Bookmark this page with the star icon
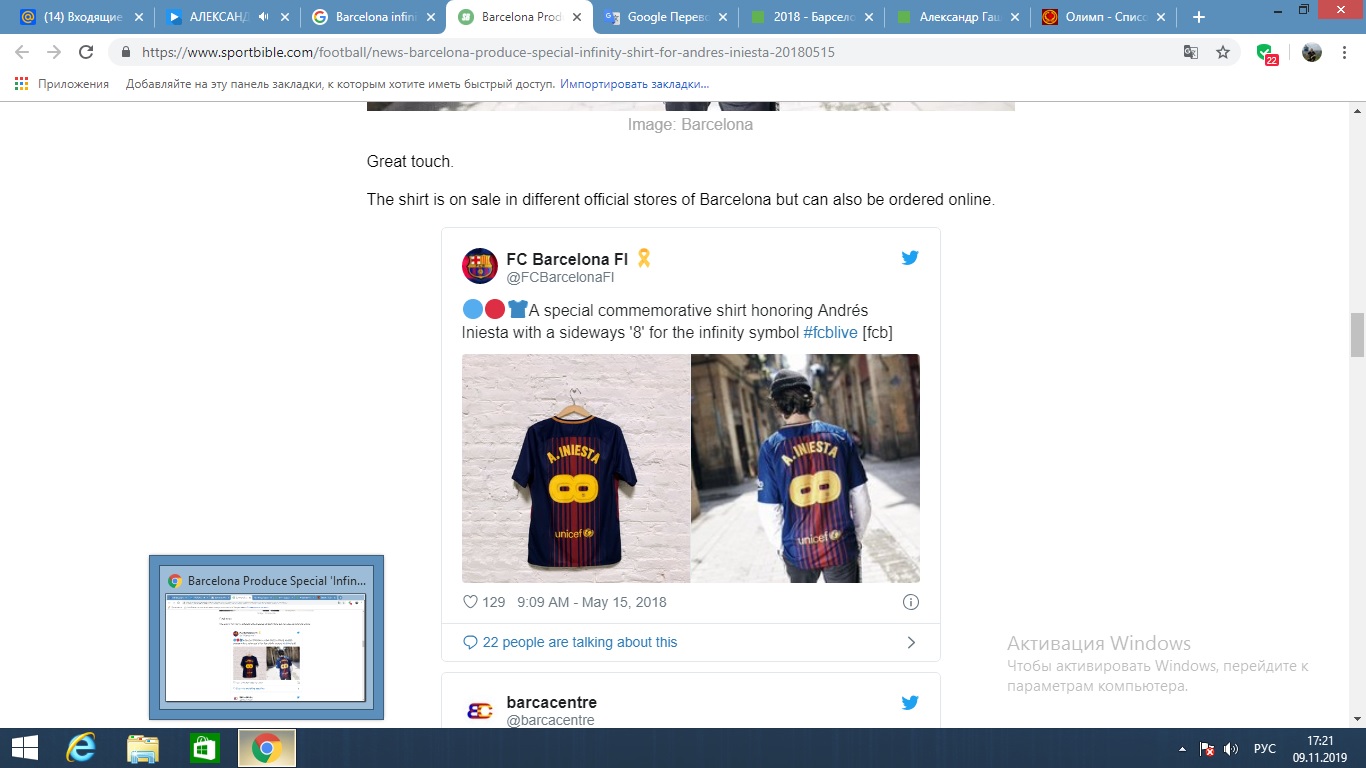This screenshot has width=1366, height=768. click(x=1223, y=53)
